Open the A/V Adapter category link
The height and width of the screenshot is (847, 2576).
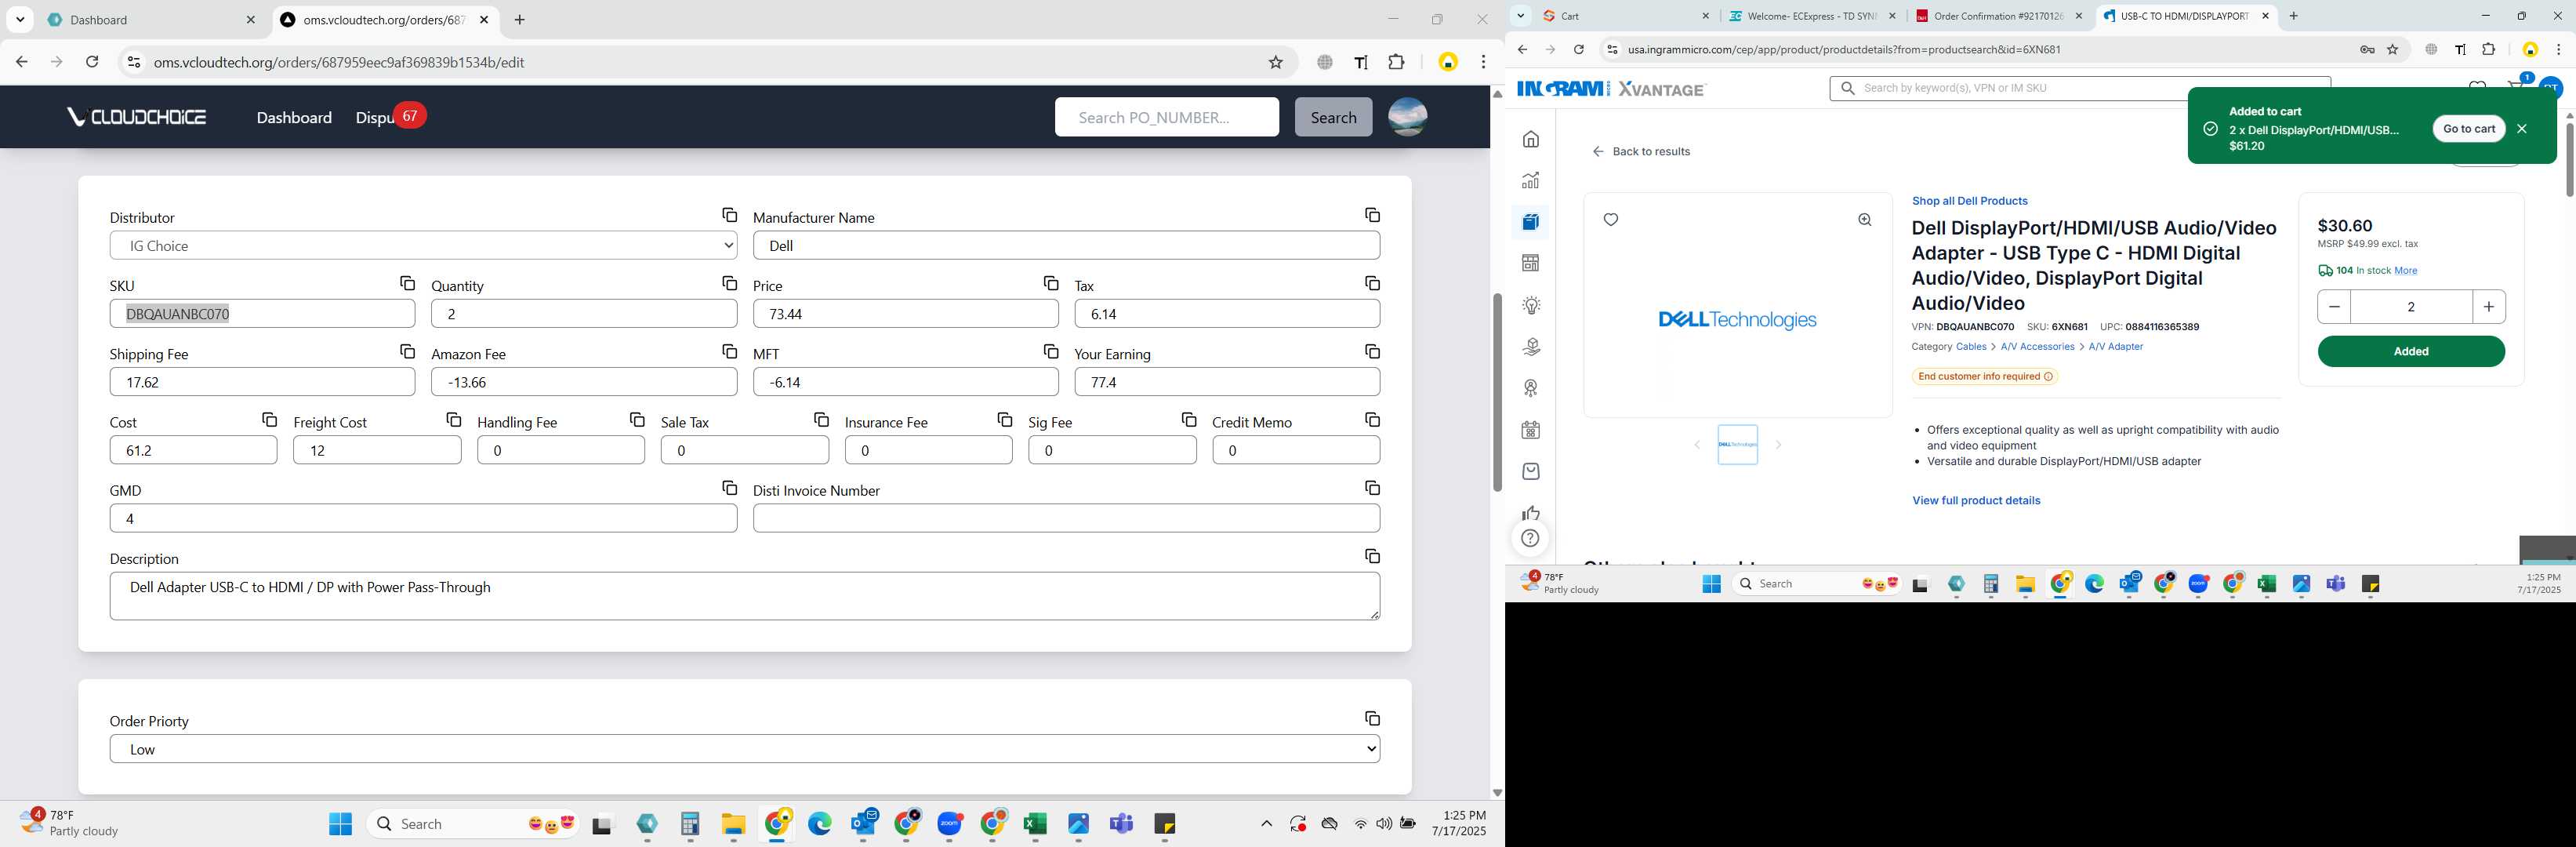coord(2115,346)
